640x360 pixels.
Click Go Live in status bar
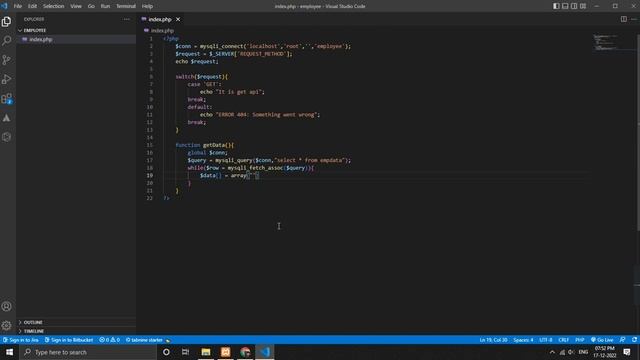[602, 340]
